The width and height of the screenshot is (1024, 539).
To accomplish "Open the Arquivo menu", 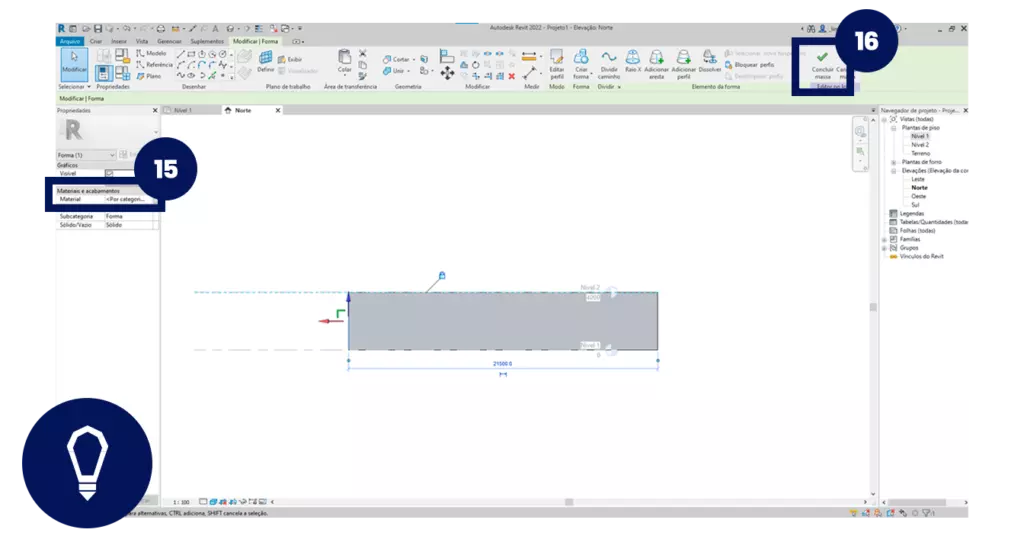I will (70, 41).
